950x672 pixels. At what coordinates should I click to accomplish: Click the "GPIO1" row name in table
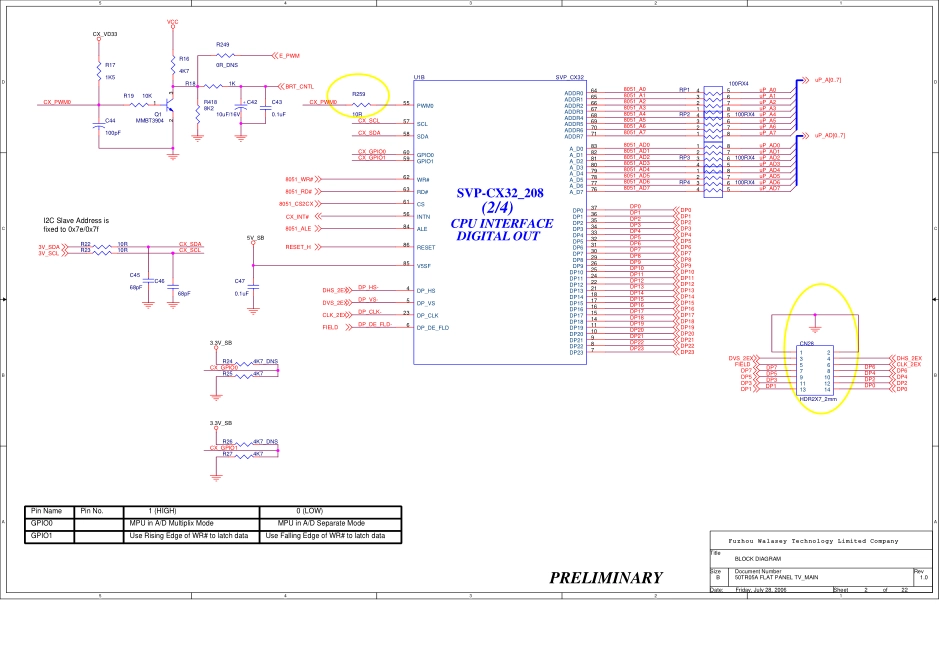pyautogui.click(x=42, y=536)
